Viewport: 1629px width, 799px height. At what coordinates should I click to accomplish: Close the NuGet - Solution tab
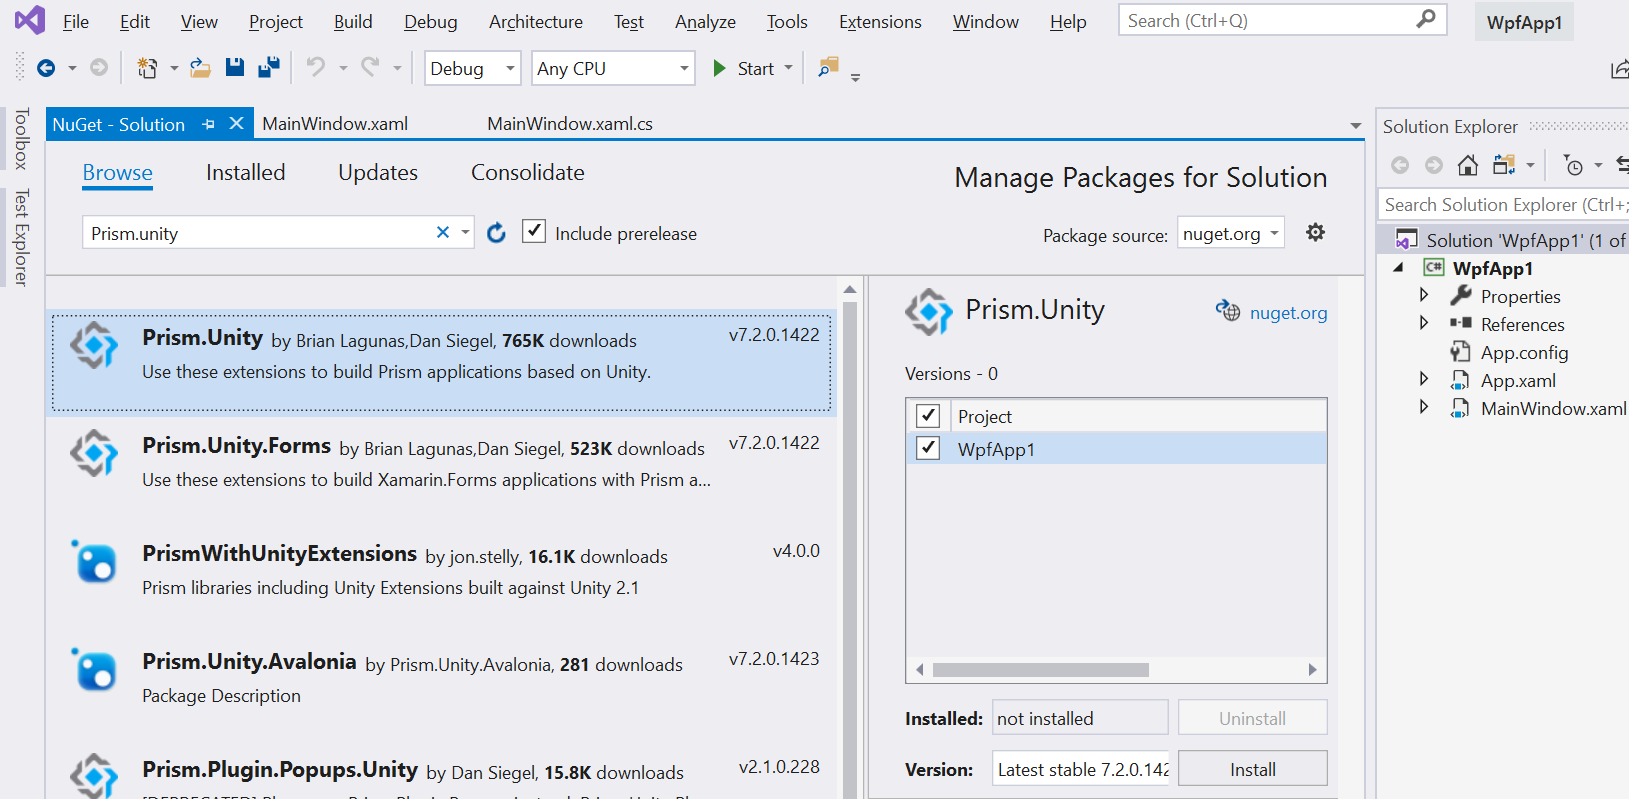coord(236,123)
